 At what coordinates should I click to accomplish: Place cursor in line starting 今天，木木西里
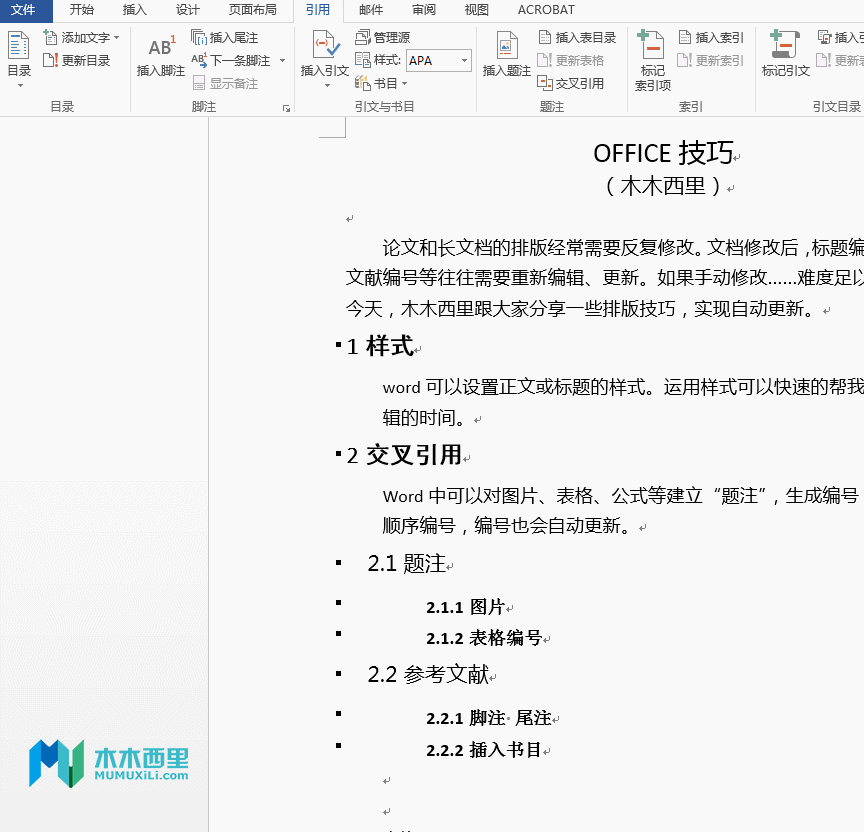click(x=580, y=309)
